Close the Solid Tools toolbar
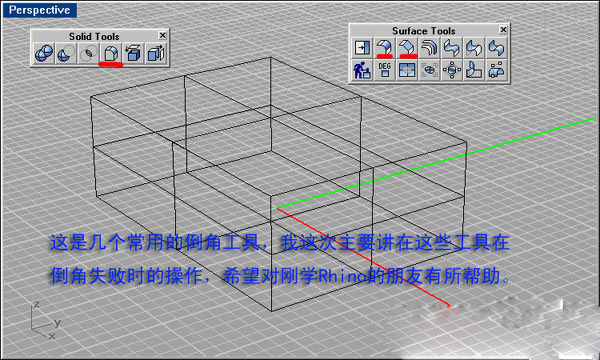600x360 pixels. pos(163,35)
